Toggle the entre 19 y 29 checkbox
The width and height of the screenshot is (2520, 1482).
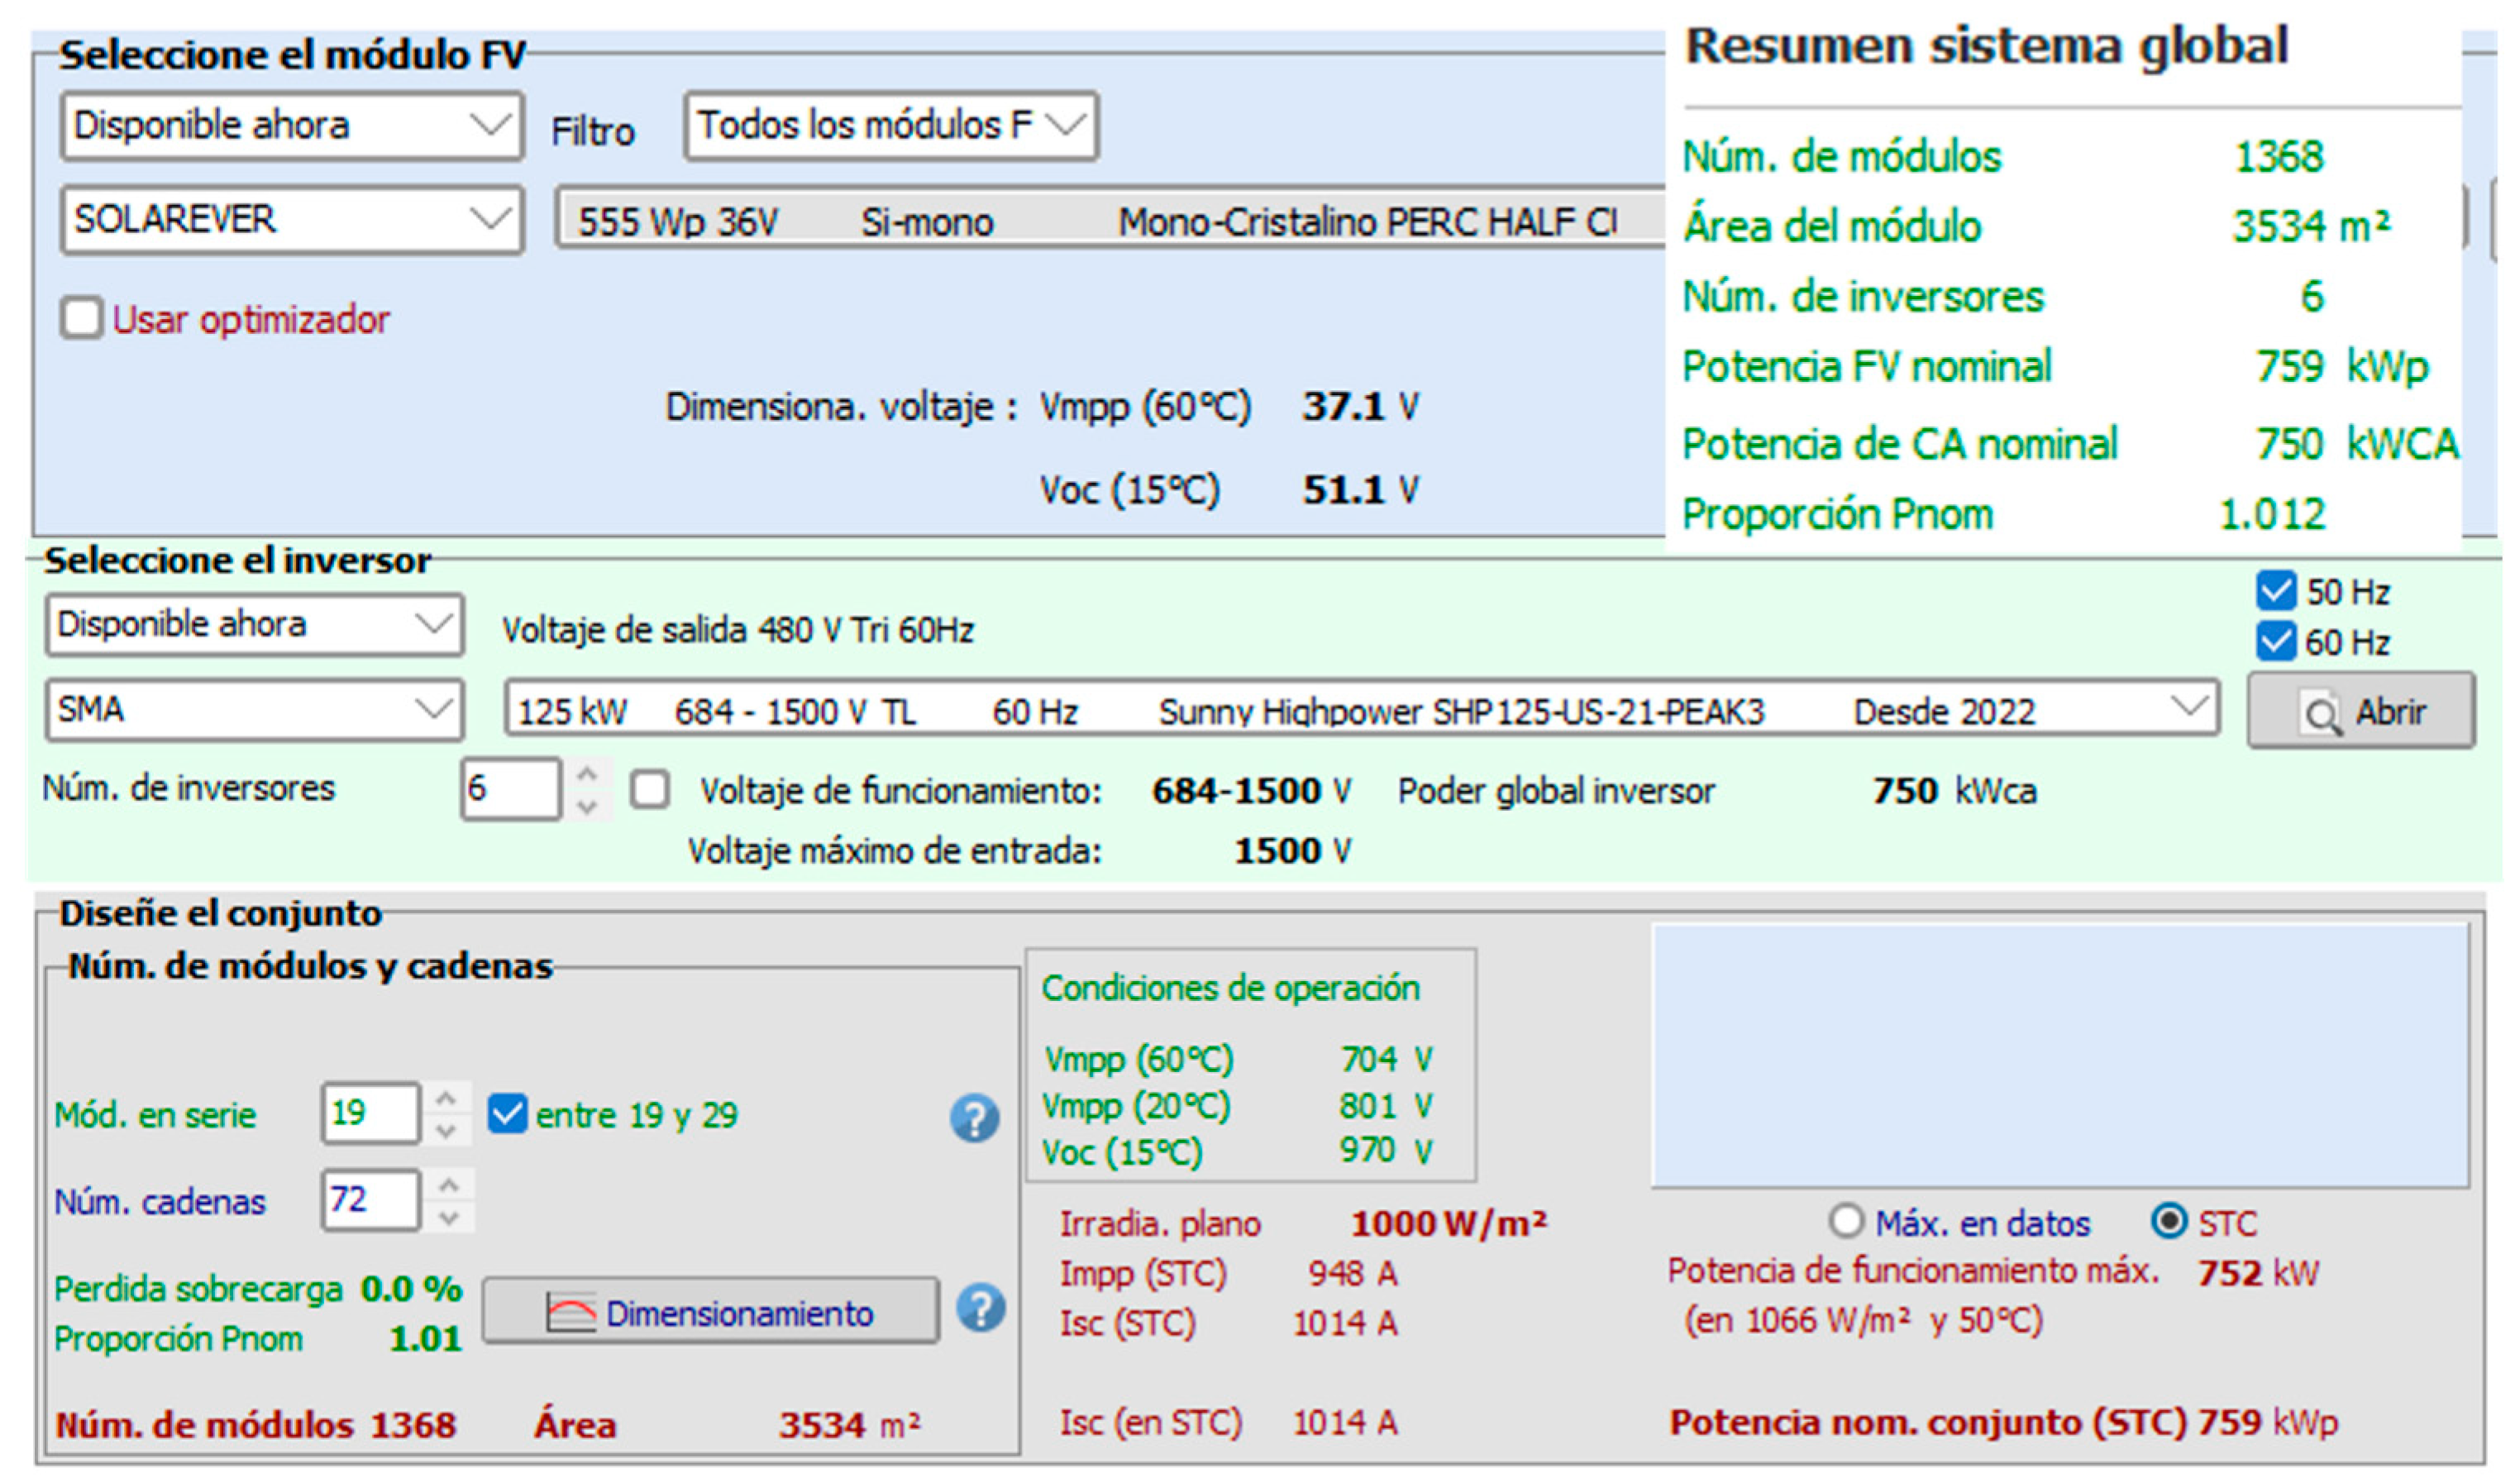click(x=507, y=1114)
